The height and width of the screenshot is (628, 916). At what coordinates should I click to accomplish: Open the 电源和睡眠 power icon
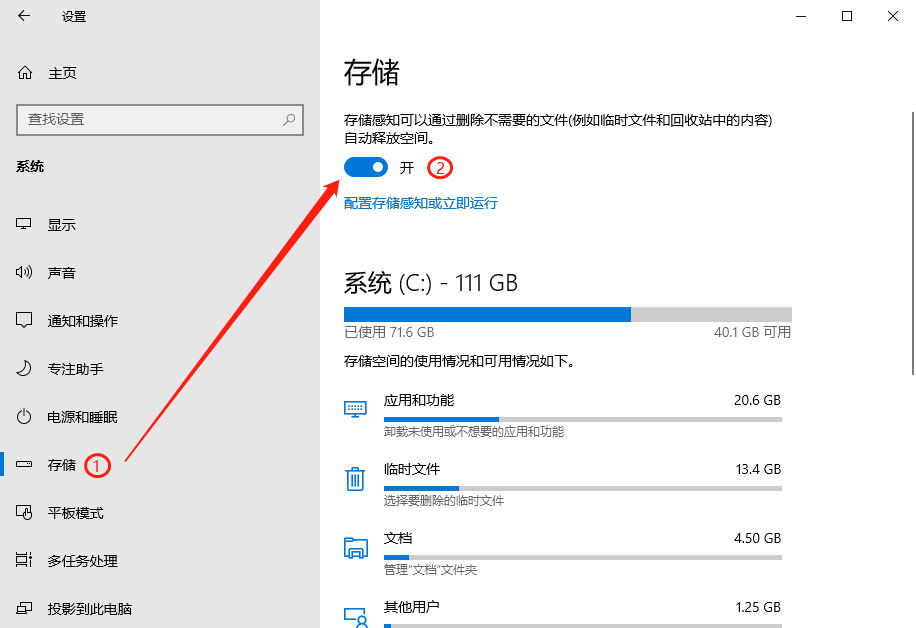(x=24, y=417)
